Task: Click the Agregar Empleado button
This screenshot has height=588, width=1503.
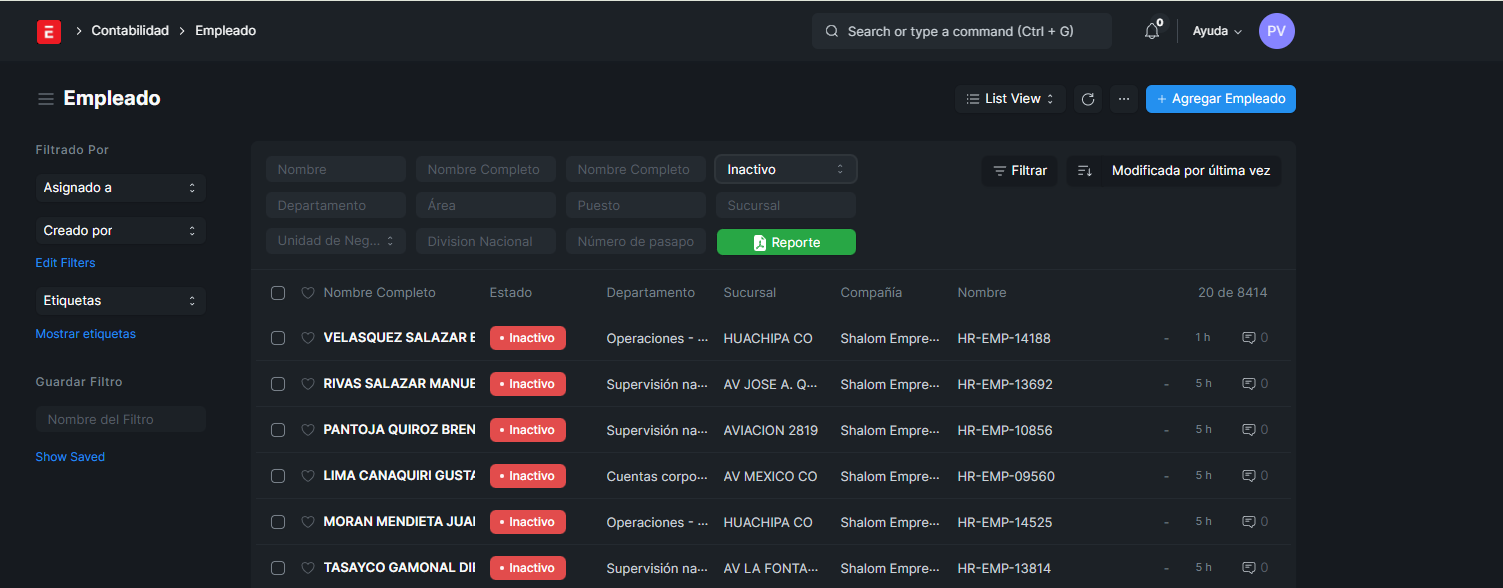Action: (x=1220, y=99)
